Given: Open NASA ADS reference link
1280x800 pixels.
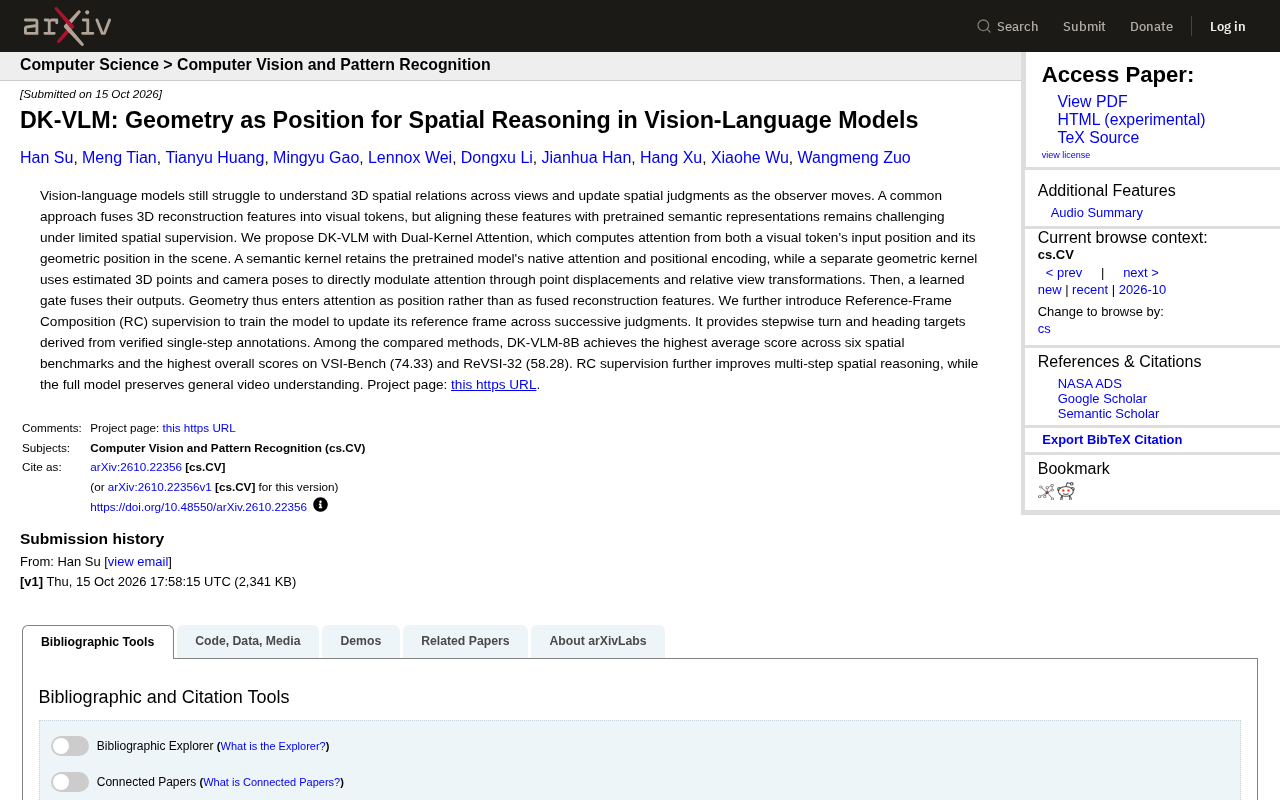Looking at the screenshot, I should click(1090, 384).
